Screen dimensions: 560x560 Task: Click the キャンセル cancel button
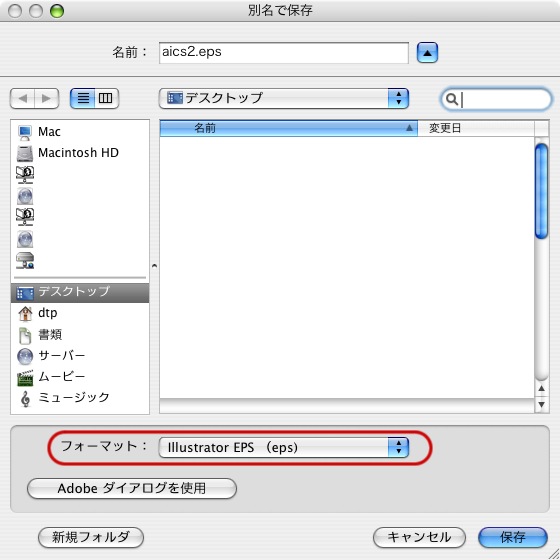click(419, 537)
